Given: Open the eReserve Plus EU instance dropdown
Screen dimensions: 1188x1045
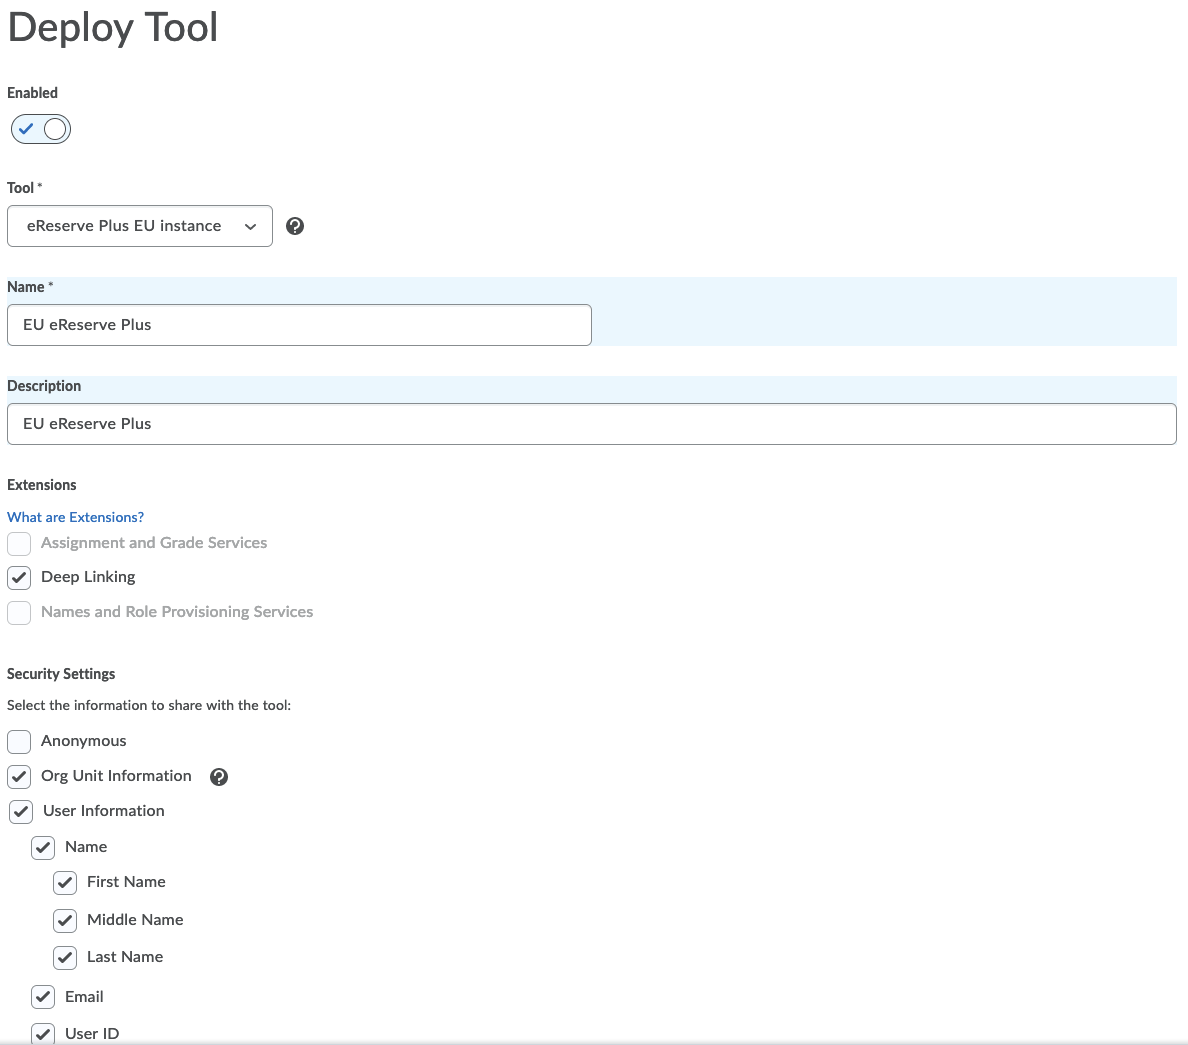Looking at the screenshot, I should pos(139,226).
